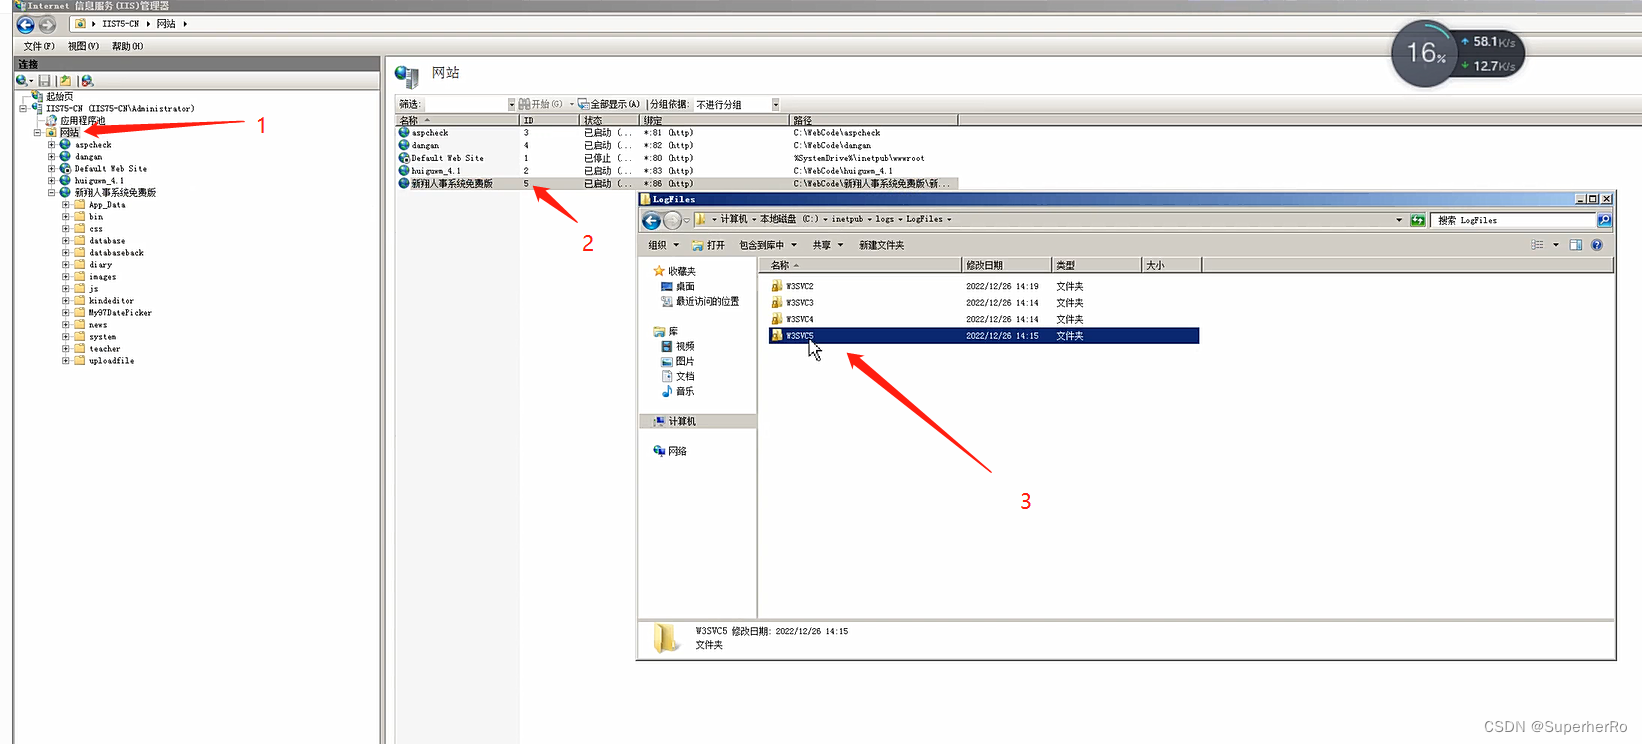Open the 音乐 Music library
1642x744 pixels.
coord(685,392)
